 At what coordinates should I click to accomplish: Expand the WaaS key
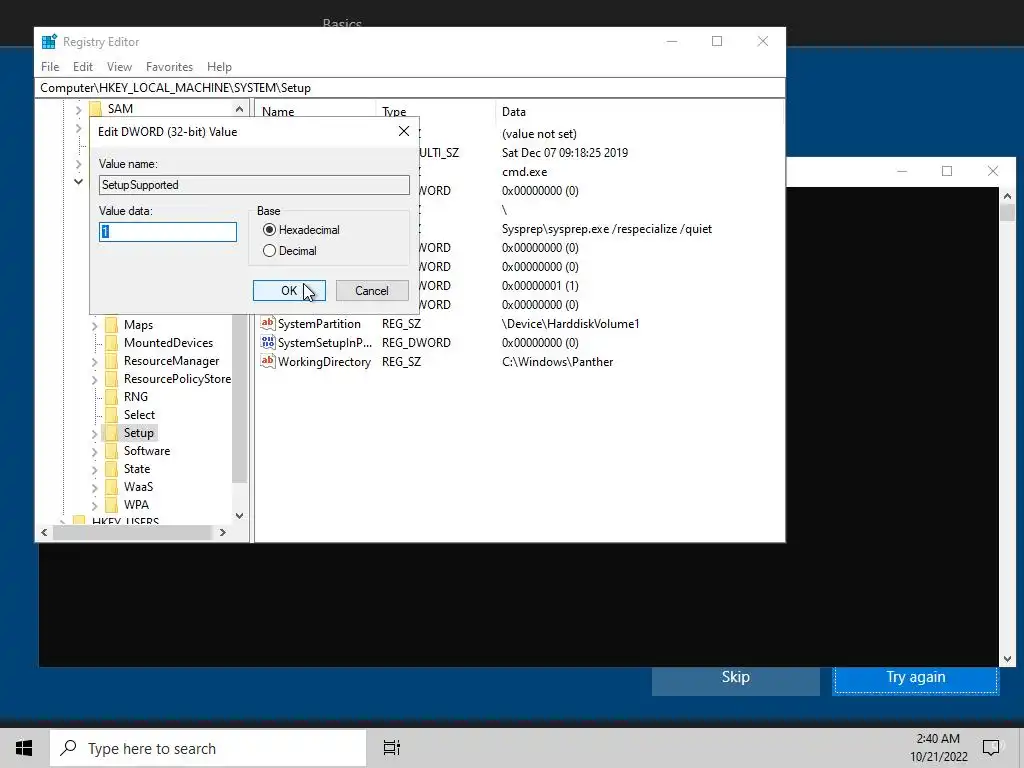(95, 487)
